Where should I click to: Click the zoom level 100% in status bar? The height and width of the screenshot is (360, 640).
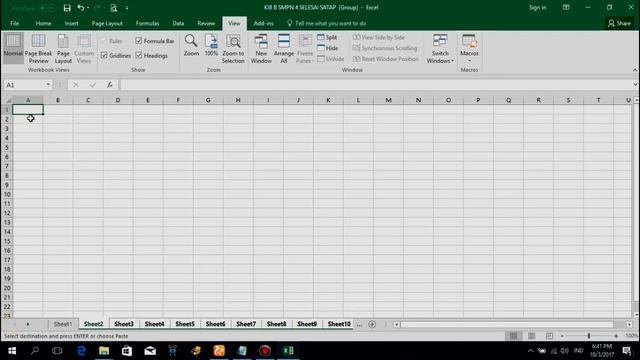point(631,336)
